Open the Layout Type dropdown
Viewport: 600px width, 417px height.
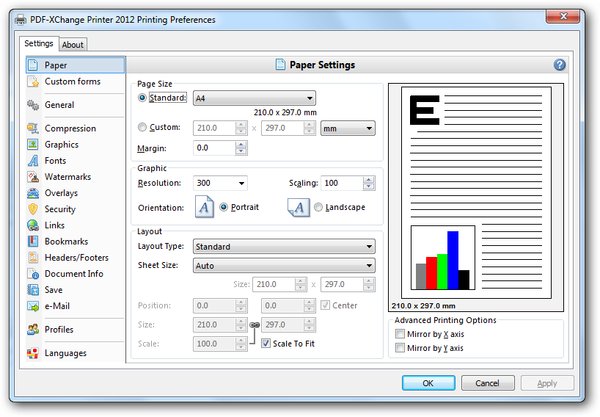[284, 246]
